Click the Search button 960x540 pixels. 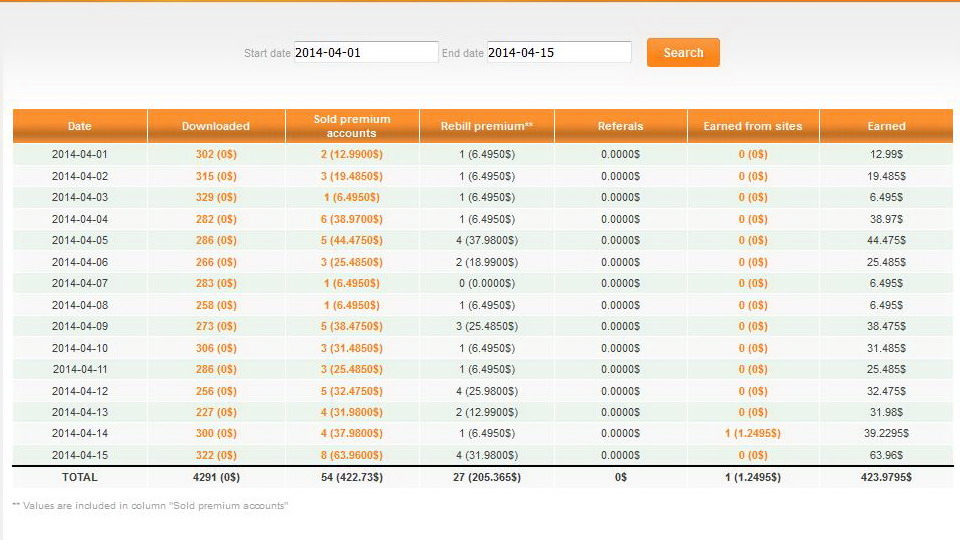point(683,53)
